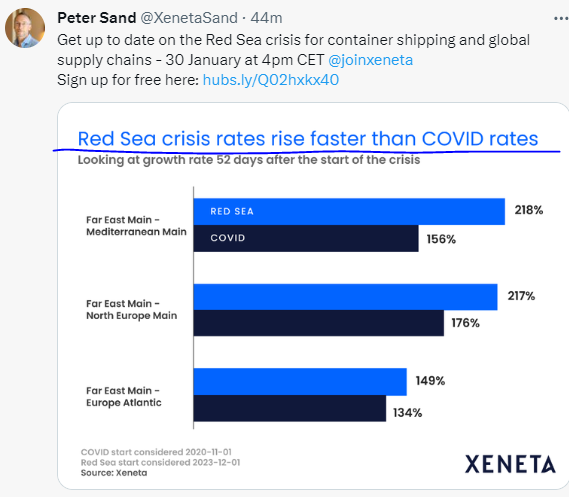Click the 134% Europe Atlantic dark bar
This screenshot has height=497, width=569.
(x=290, y=408)
